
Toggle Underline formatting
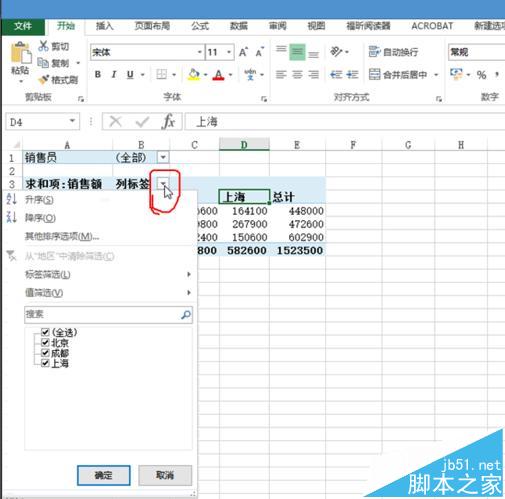(x=130, y=74)
